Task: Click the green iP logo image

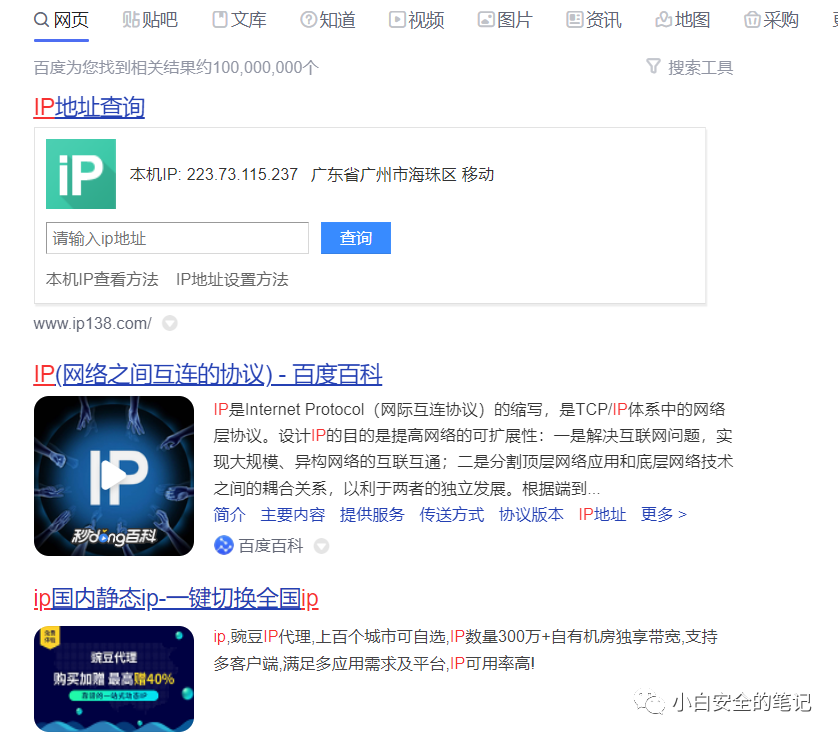Action: [81, 174]
